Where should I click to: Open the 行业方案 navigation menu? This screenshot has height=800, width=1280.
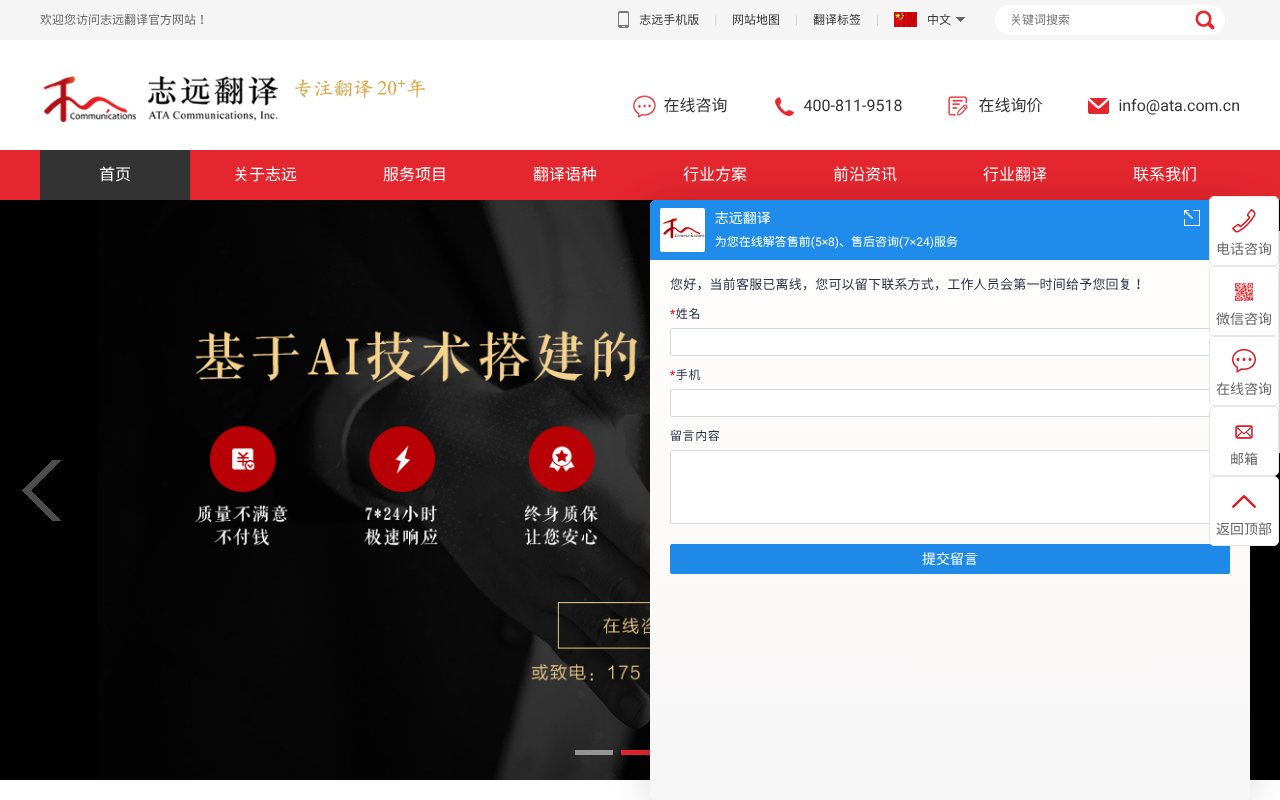pyautogui.click(x=715, y=174)
